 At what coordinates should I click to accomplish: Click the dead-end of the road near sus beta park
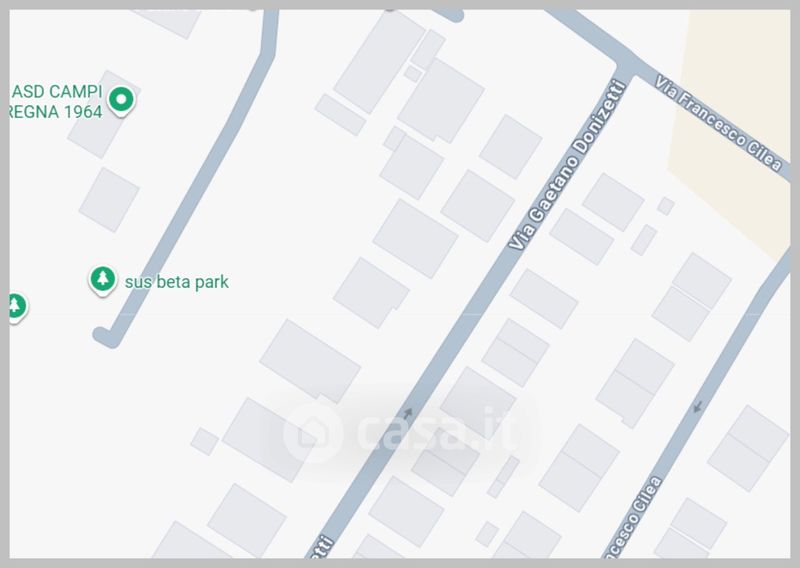click(x=106, y=337)
